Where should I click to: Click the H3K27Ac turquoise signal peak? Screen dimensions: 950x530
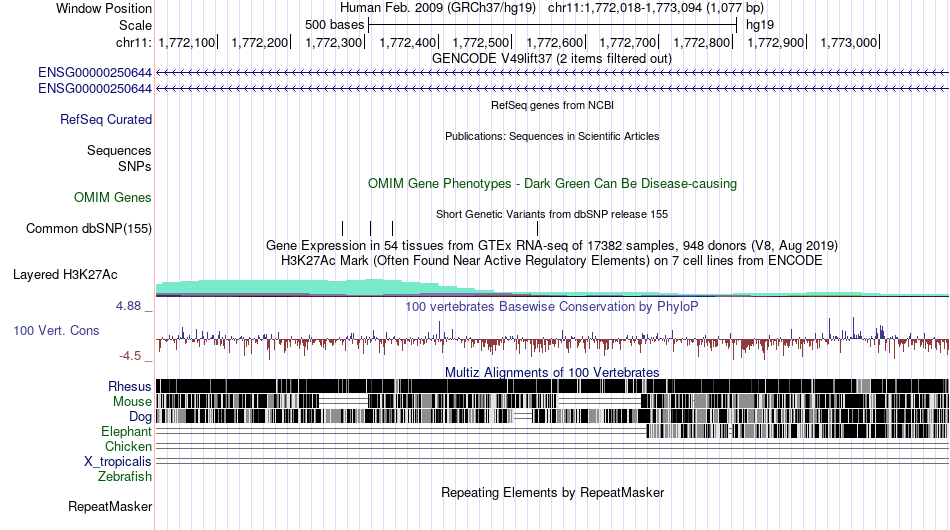coord(376,287)
